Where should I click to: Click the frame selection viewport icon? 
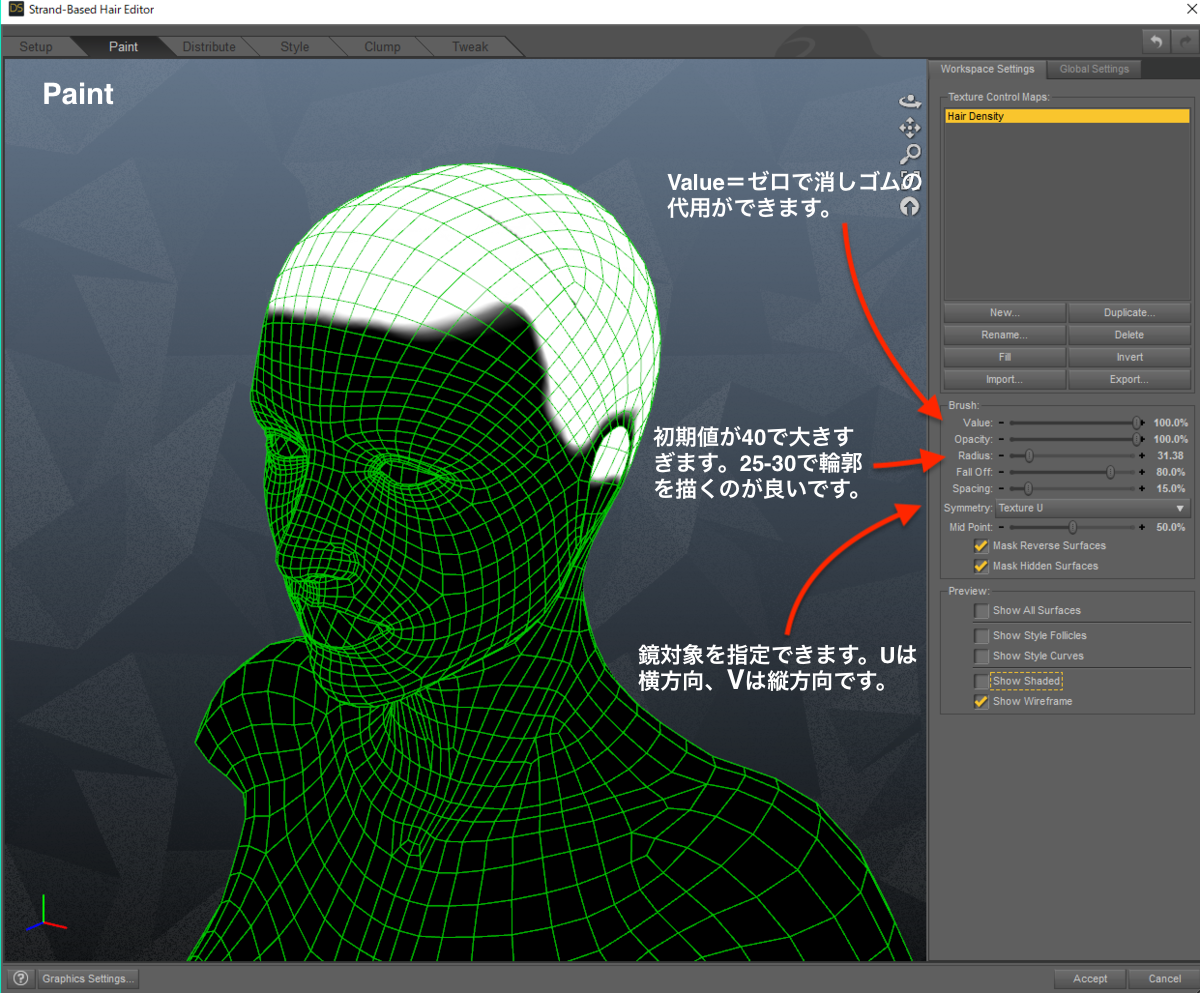(x=910, y=180)
